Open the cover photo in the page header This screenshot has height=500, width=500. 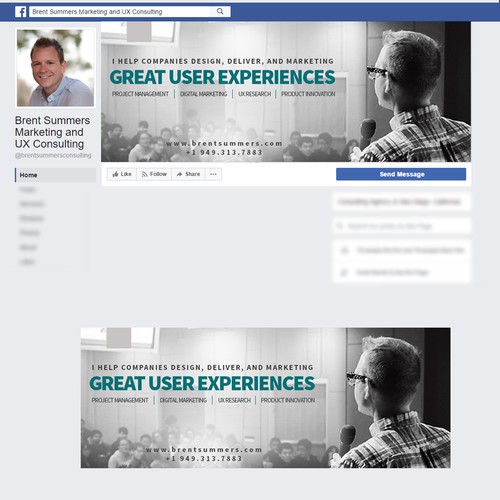pyautogui.click(x=286, y=92)
